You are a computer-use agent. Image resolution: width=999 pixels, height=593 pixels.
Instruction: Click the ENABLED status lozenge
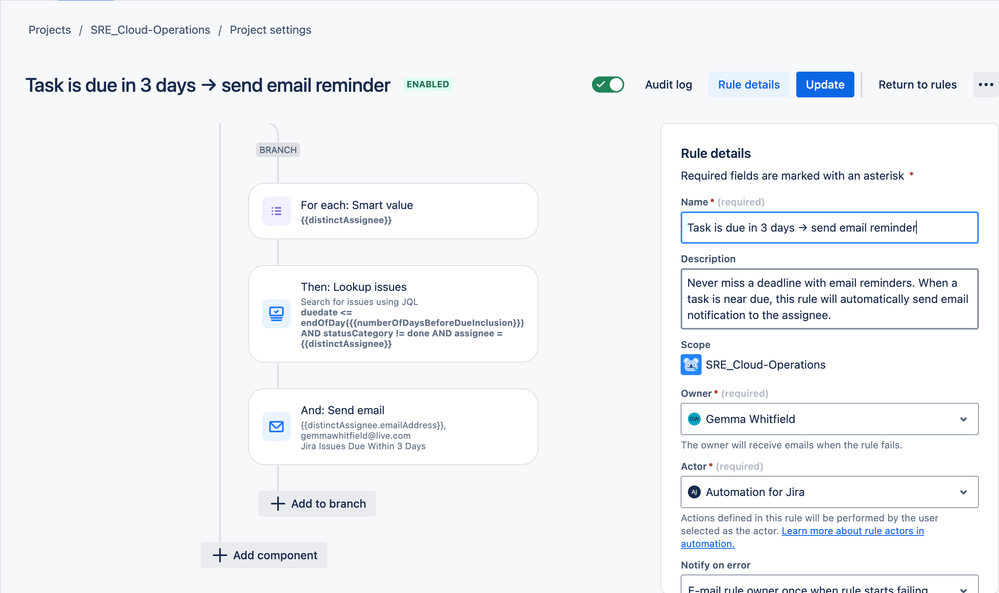[x=428, y=84]
